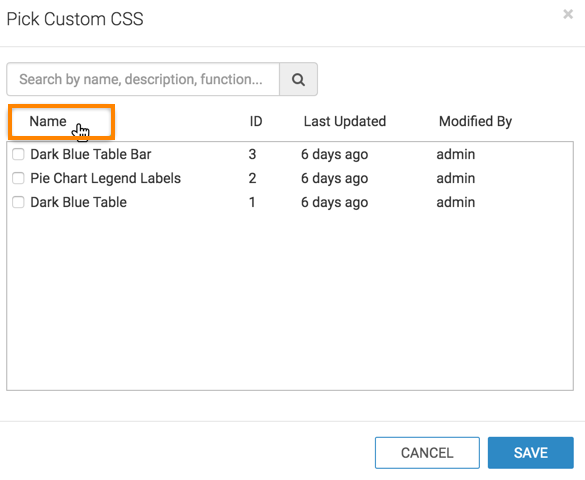585x480 pixels.
Task: Click the SAVE button
Action: (x=531, y=453)
